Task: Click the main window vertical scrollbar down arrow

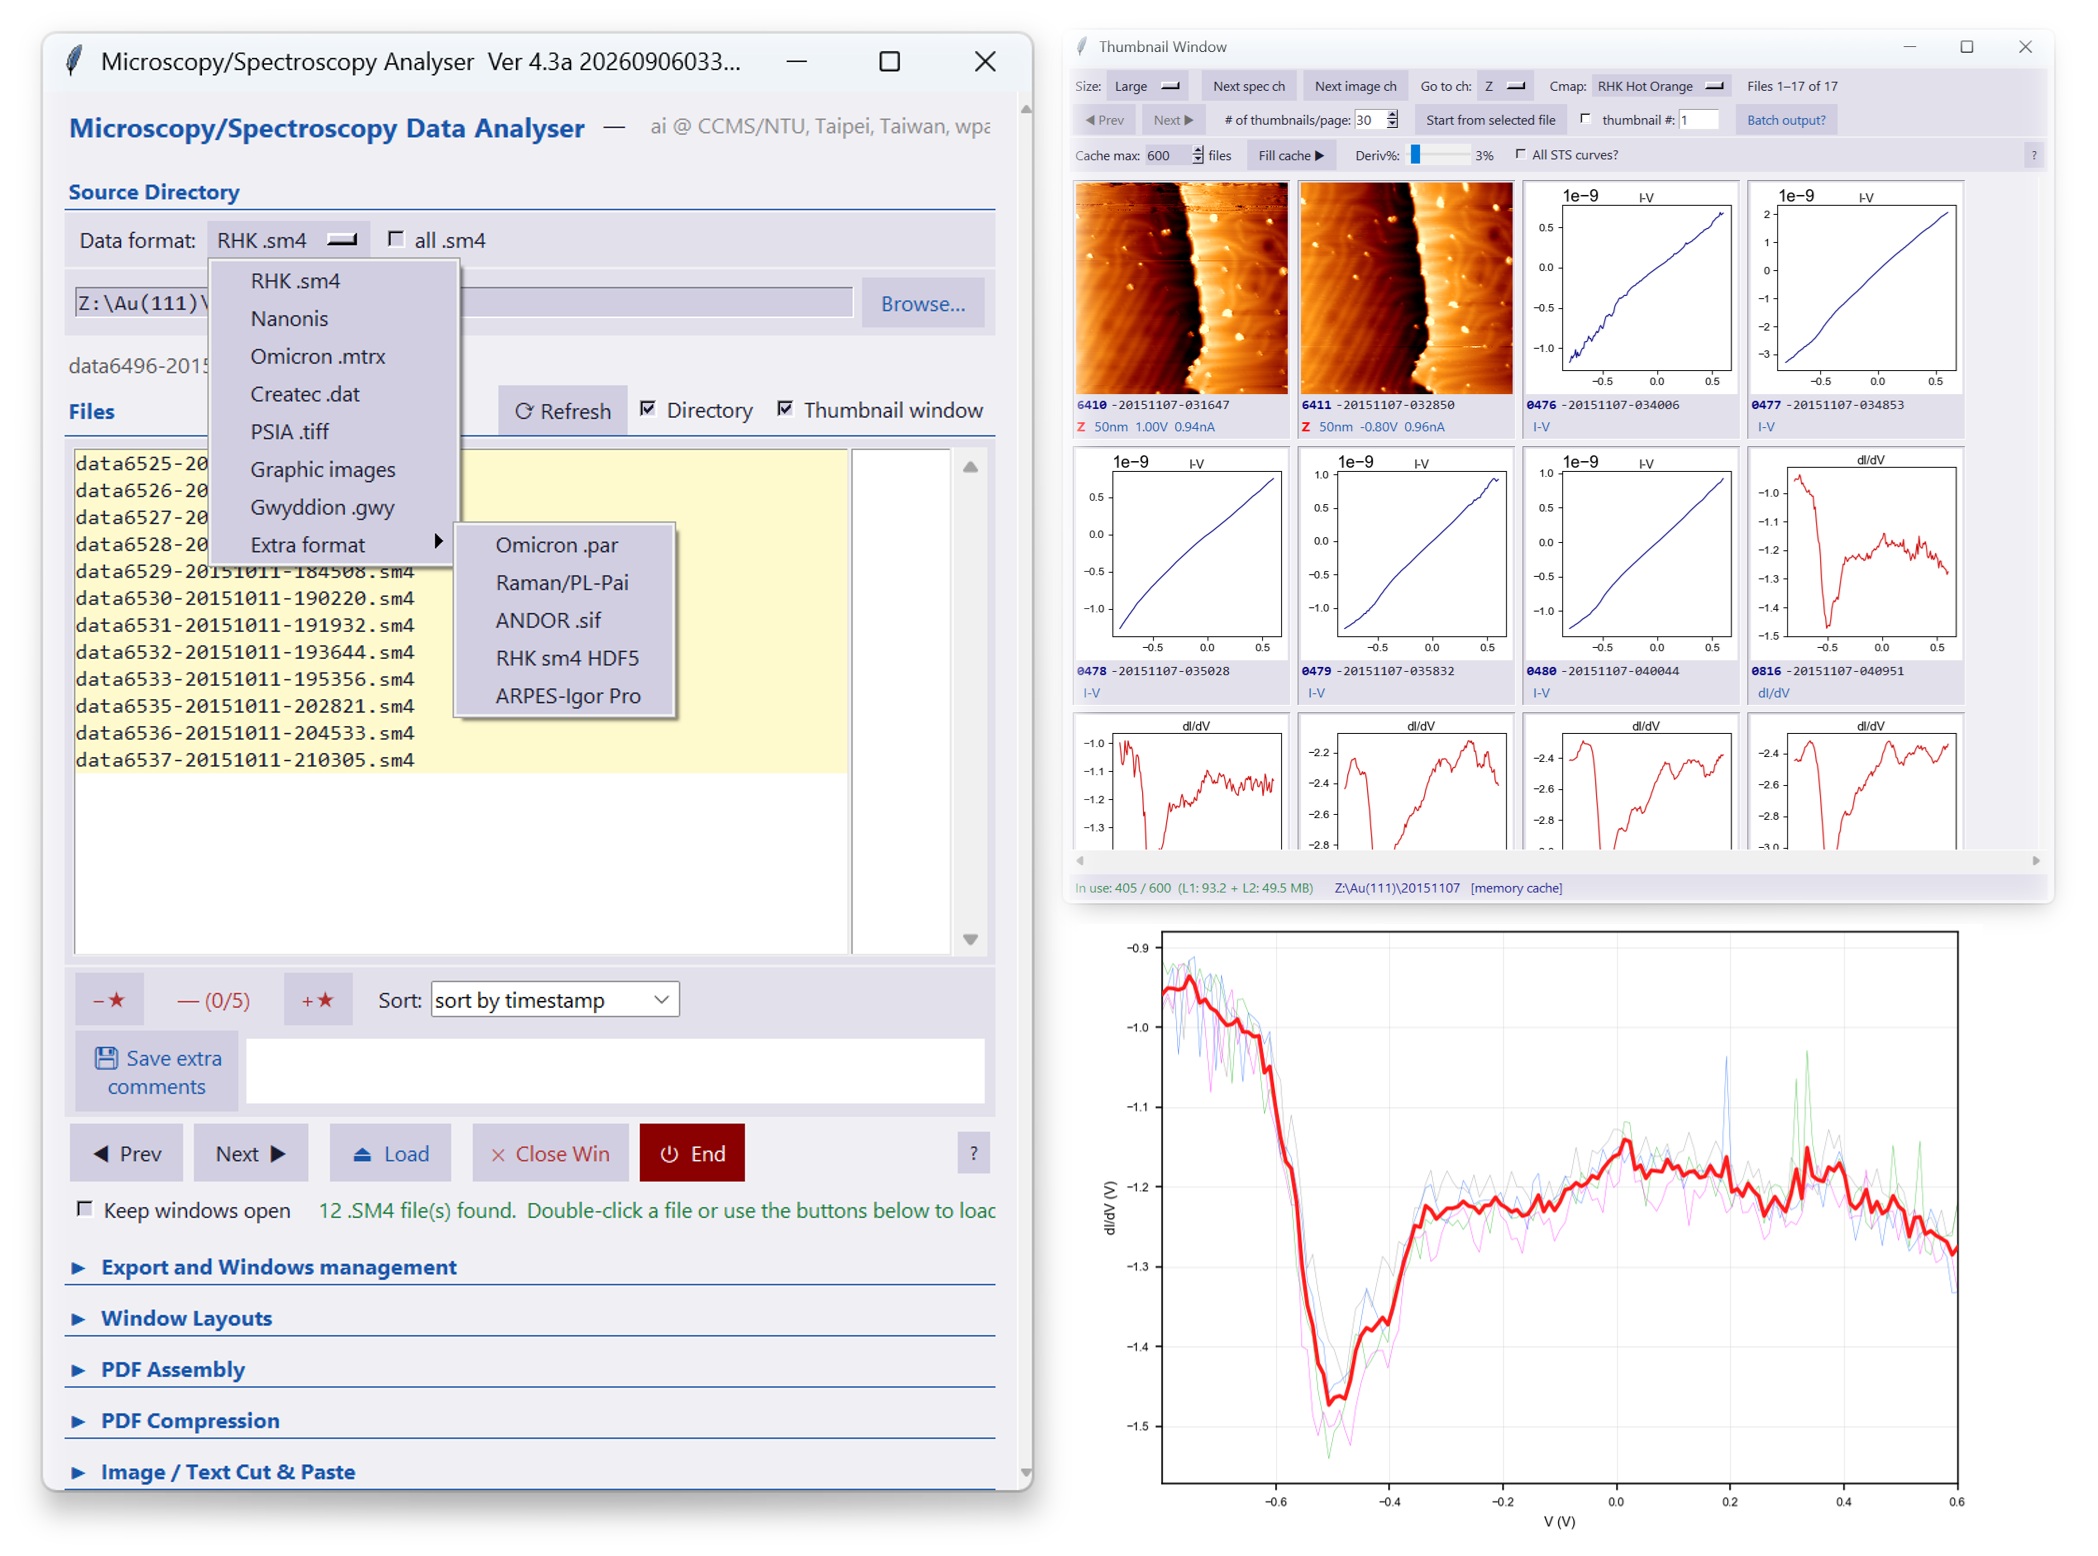Action: point(1026,1472)
